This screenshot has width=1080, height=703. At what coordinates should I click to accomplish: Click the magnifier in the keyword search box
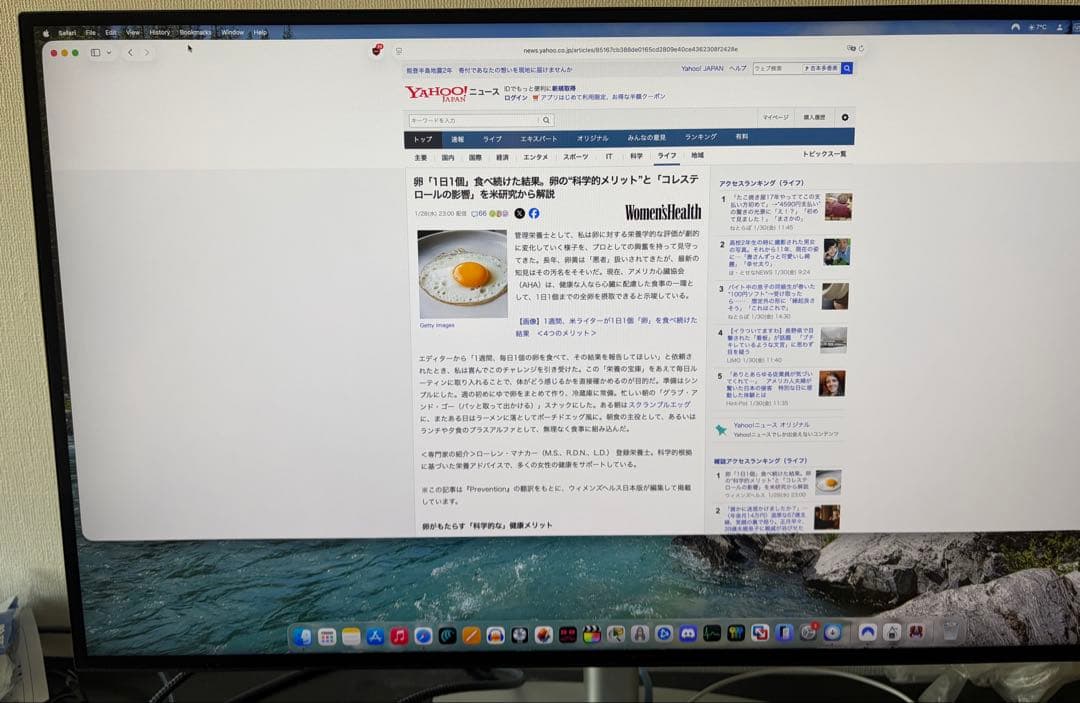pyautogui.click(x=546, y=118)
